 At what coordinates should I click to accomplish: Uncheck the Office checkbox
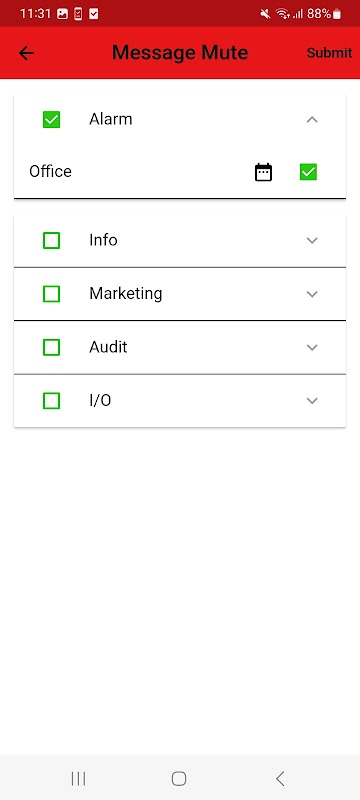coord(308,172)
